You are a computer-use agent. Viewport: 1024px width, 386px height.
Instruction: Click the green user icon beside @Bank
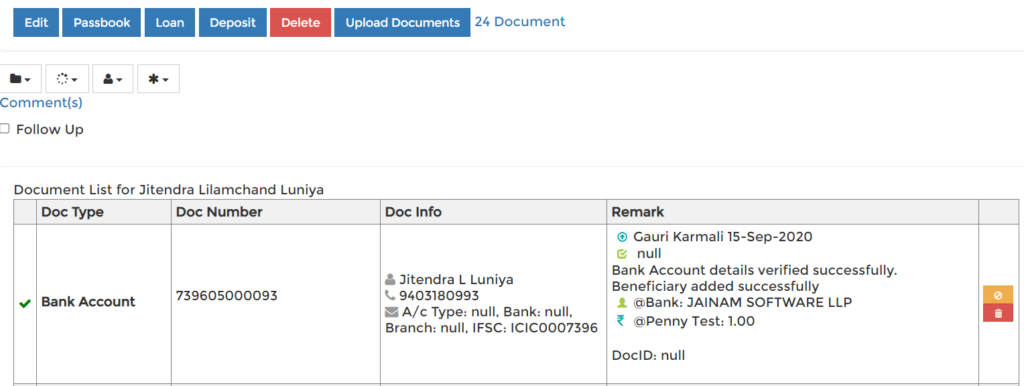(x=622, y=303)
